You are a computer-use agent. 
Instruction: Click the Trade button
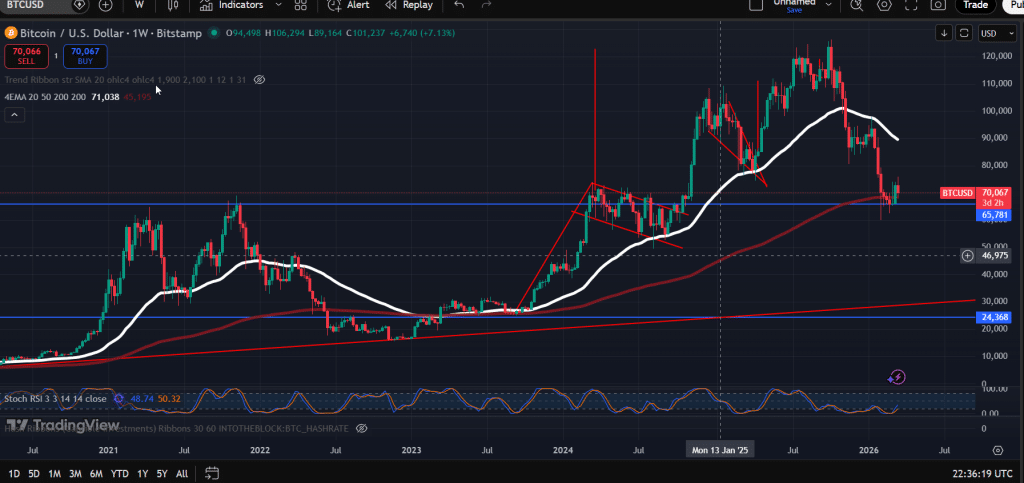(x=974, y=5)
